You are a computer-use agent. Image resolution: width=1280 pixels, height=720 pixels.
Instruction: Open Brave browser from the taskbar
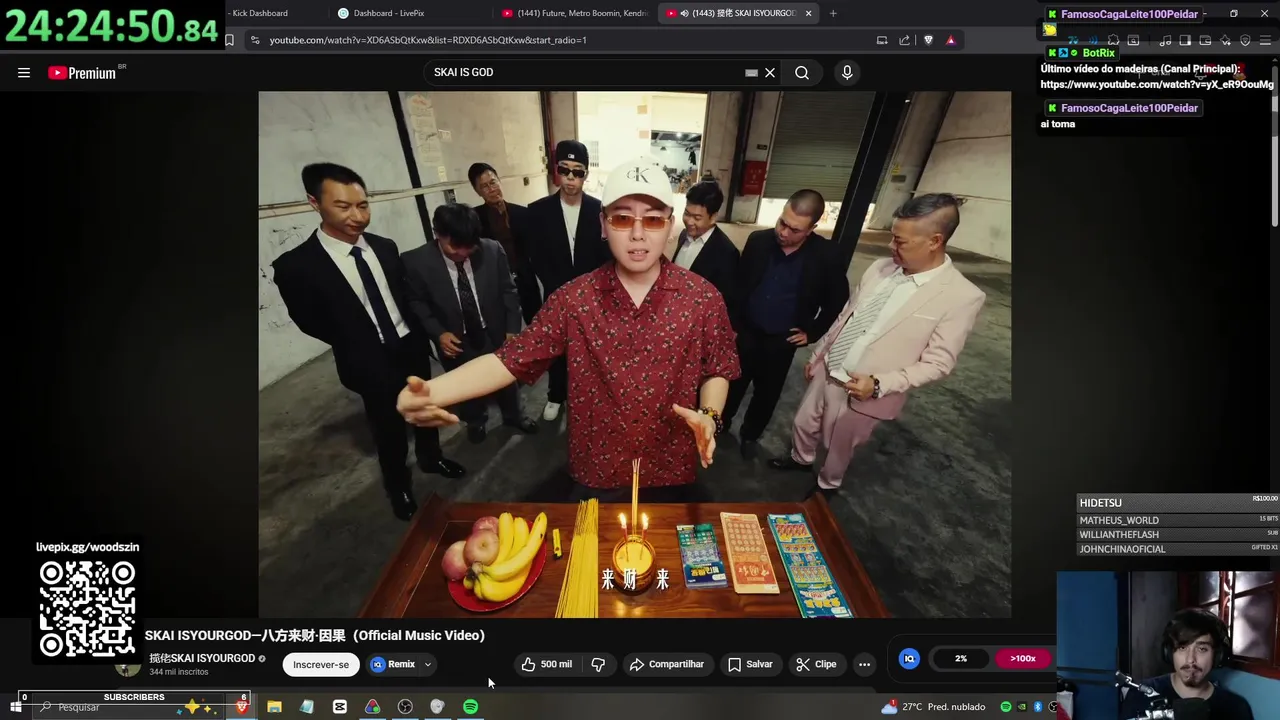(x=241, y=707)
